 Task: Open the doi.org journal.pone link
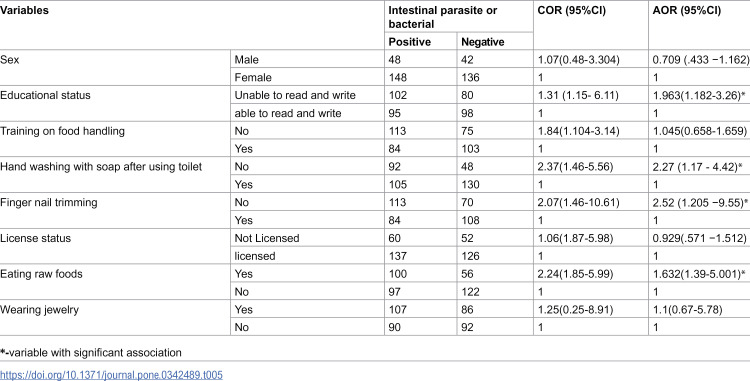click(x=111, y=375)
